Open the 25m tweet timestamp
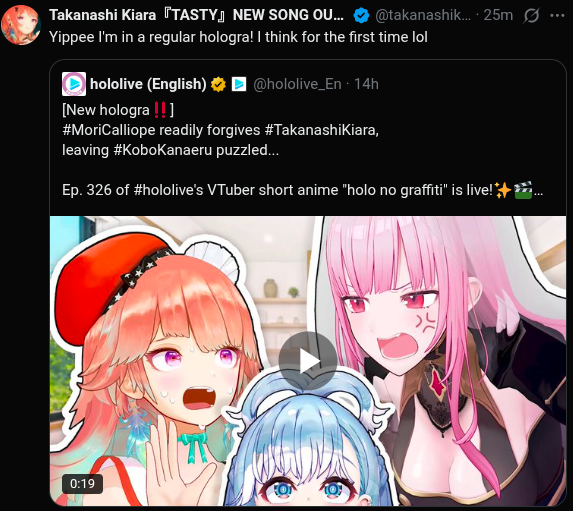The width and height of the screenshot is (573, 511). (498, 15)
